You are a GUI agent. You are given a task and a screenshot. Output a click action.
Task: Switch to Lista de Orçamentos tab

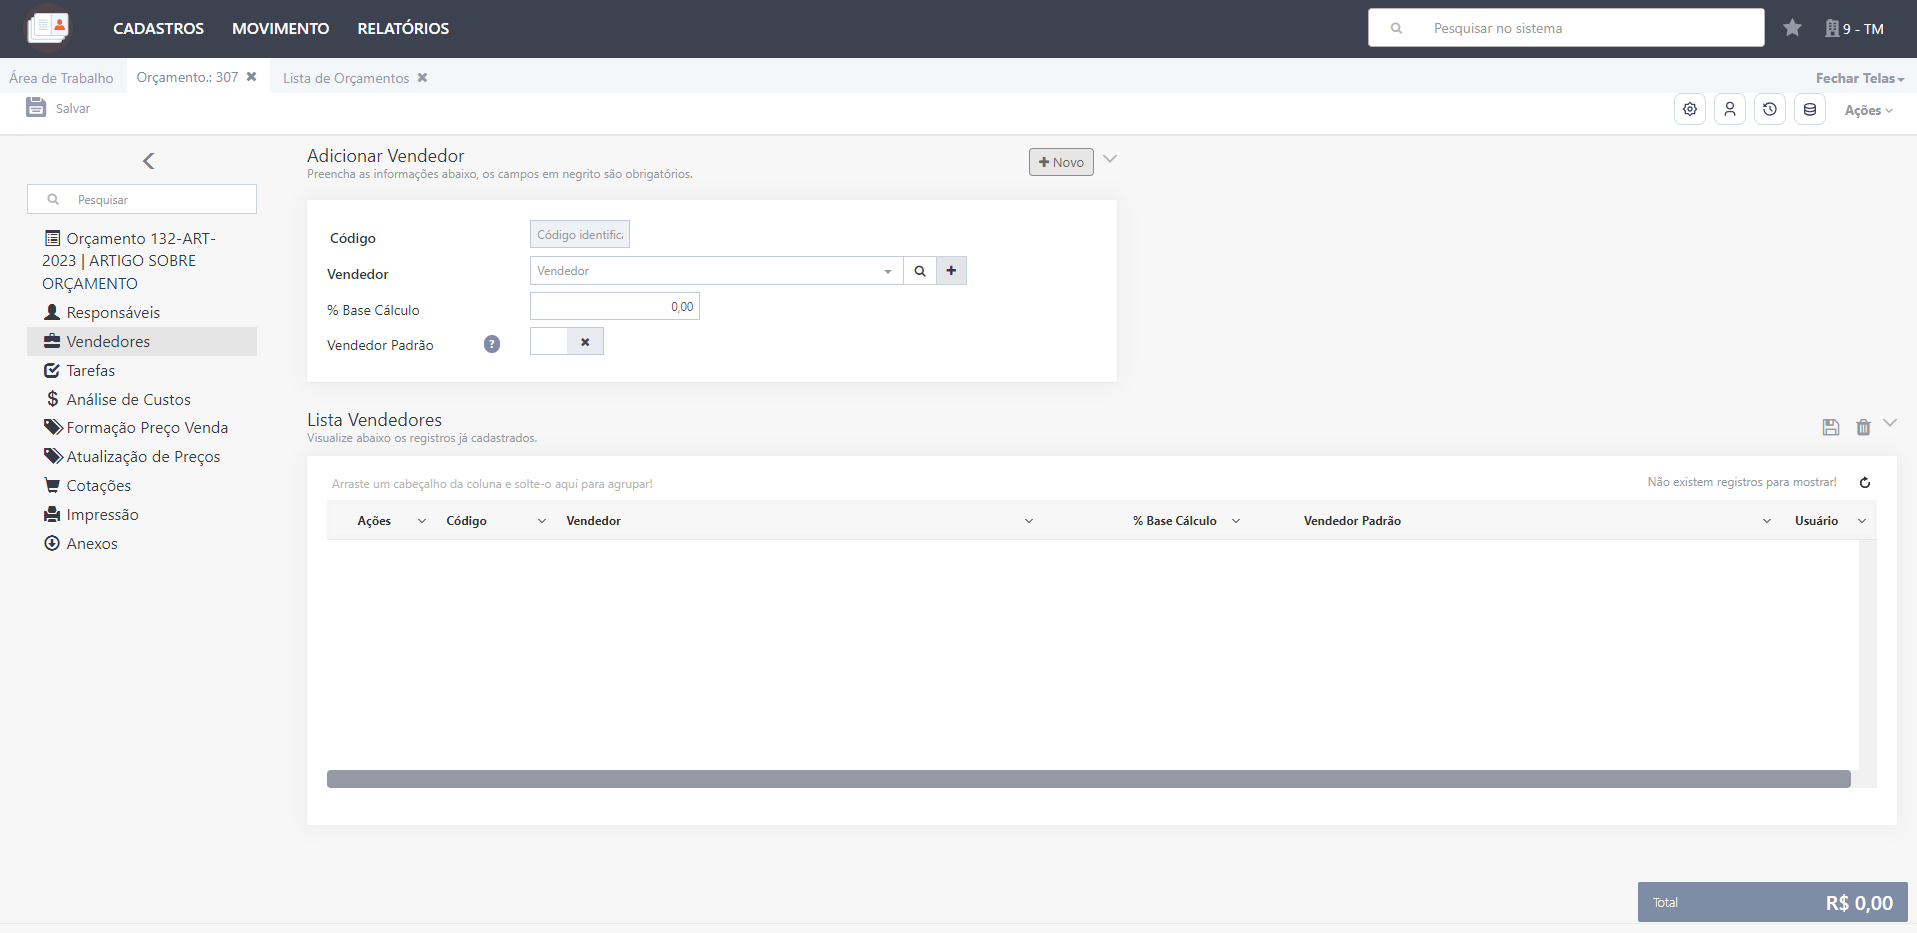point(346,78)
